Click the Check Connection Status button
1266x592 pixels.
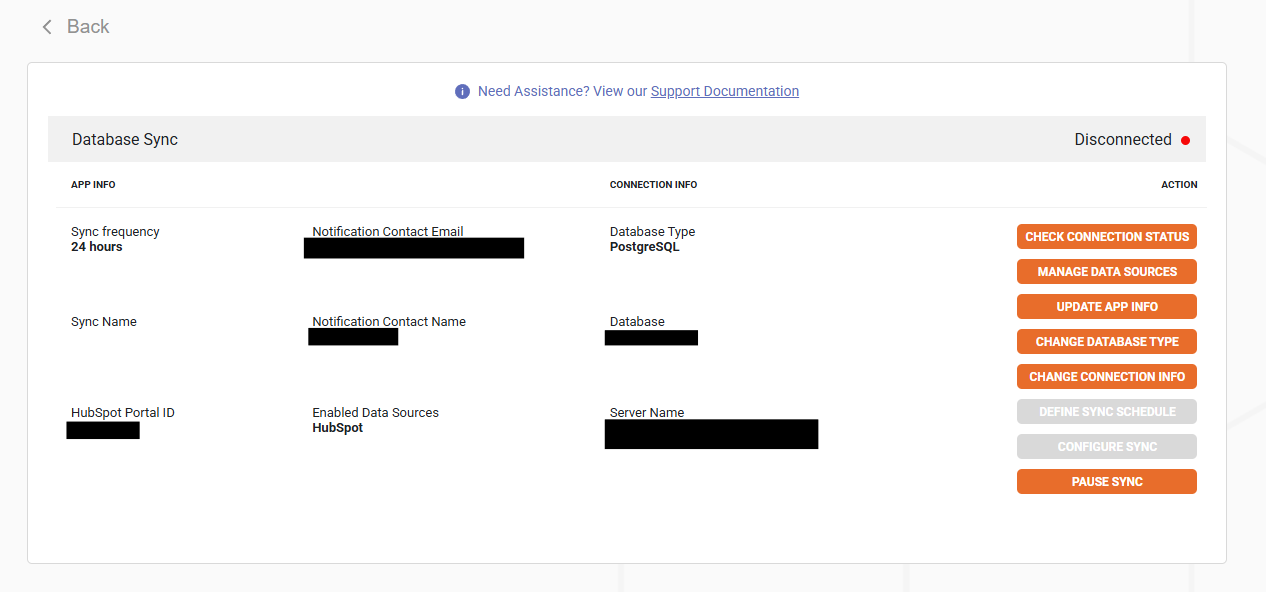pos(1107,237)
